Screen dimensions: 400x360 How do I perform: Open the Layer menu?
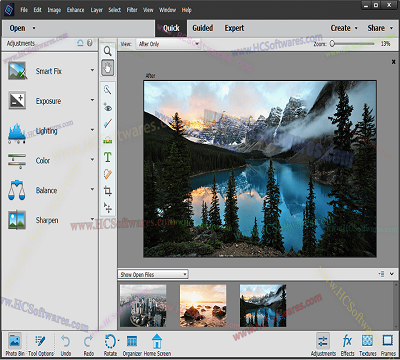[x=97, y=10]
